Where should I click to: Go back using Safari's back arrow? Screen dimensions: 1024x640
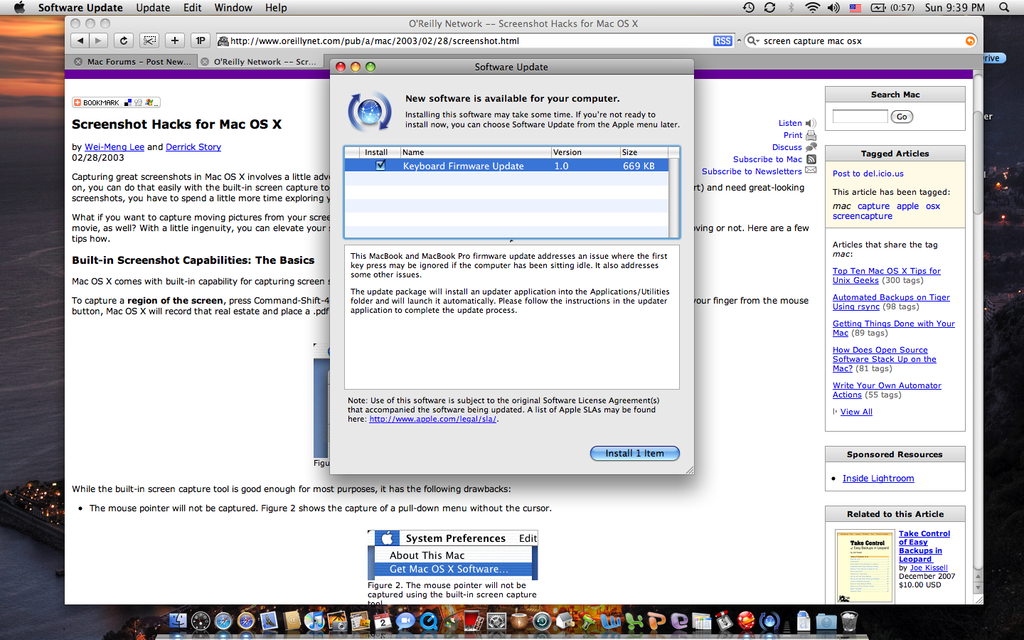[x=80, y=40]
